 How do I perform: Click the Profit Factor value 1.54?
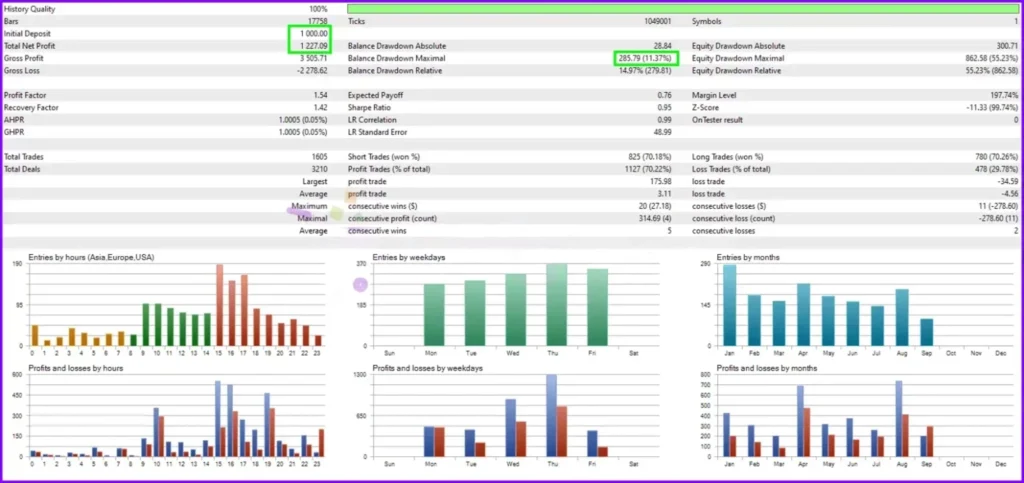pos(319,96)
